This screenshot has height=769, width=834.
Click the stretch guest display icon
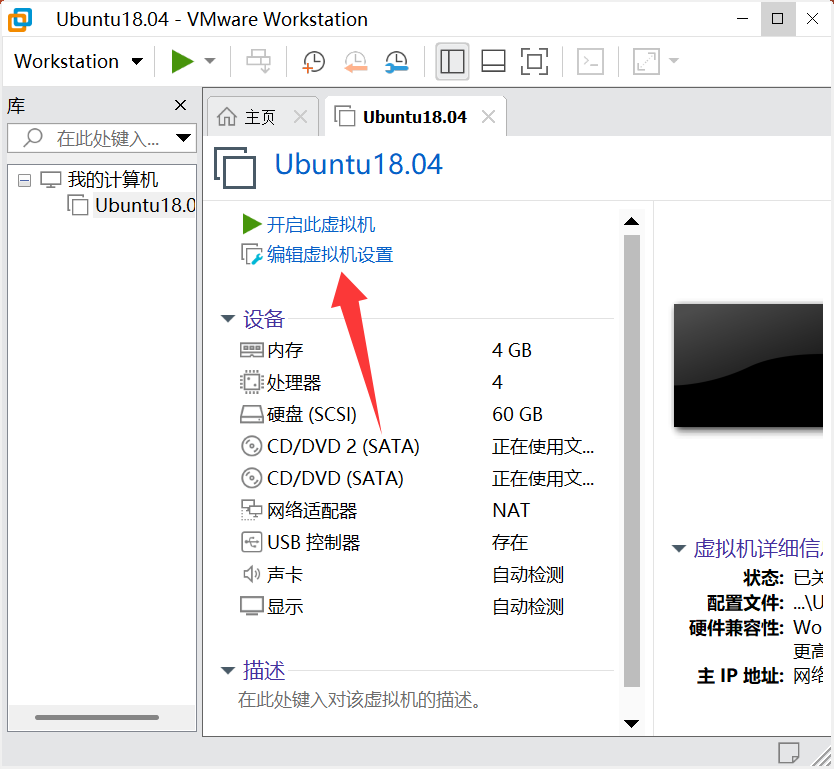(646, 61)
